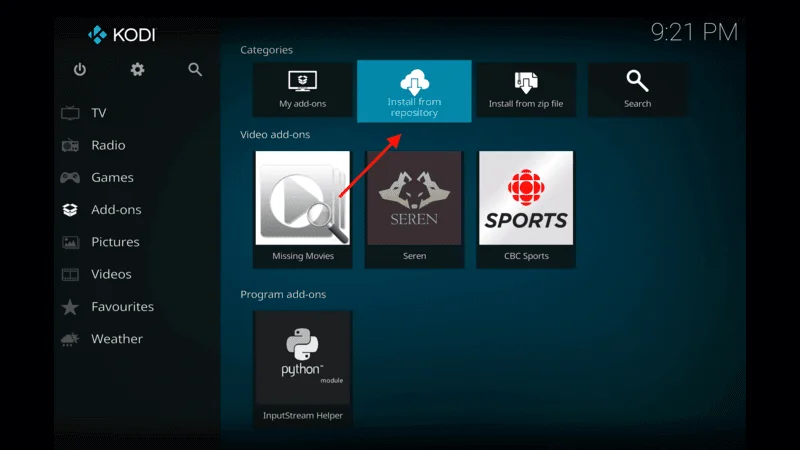Viewport: 800px width, 450px height.
Task: Select the Weather cloud icon
Action: (70, 339)
